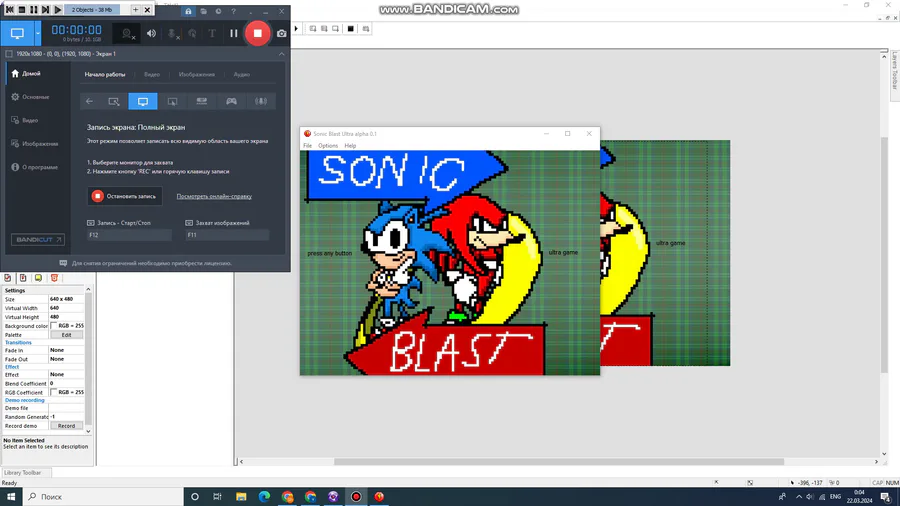
Task: Select the HDMI device recording mode
Action: point(201,102)
